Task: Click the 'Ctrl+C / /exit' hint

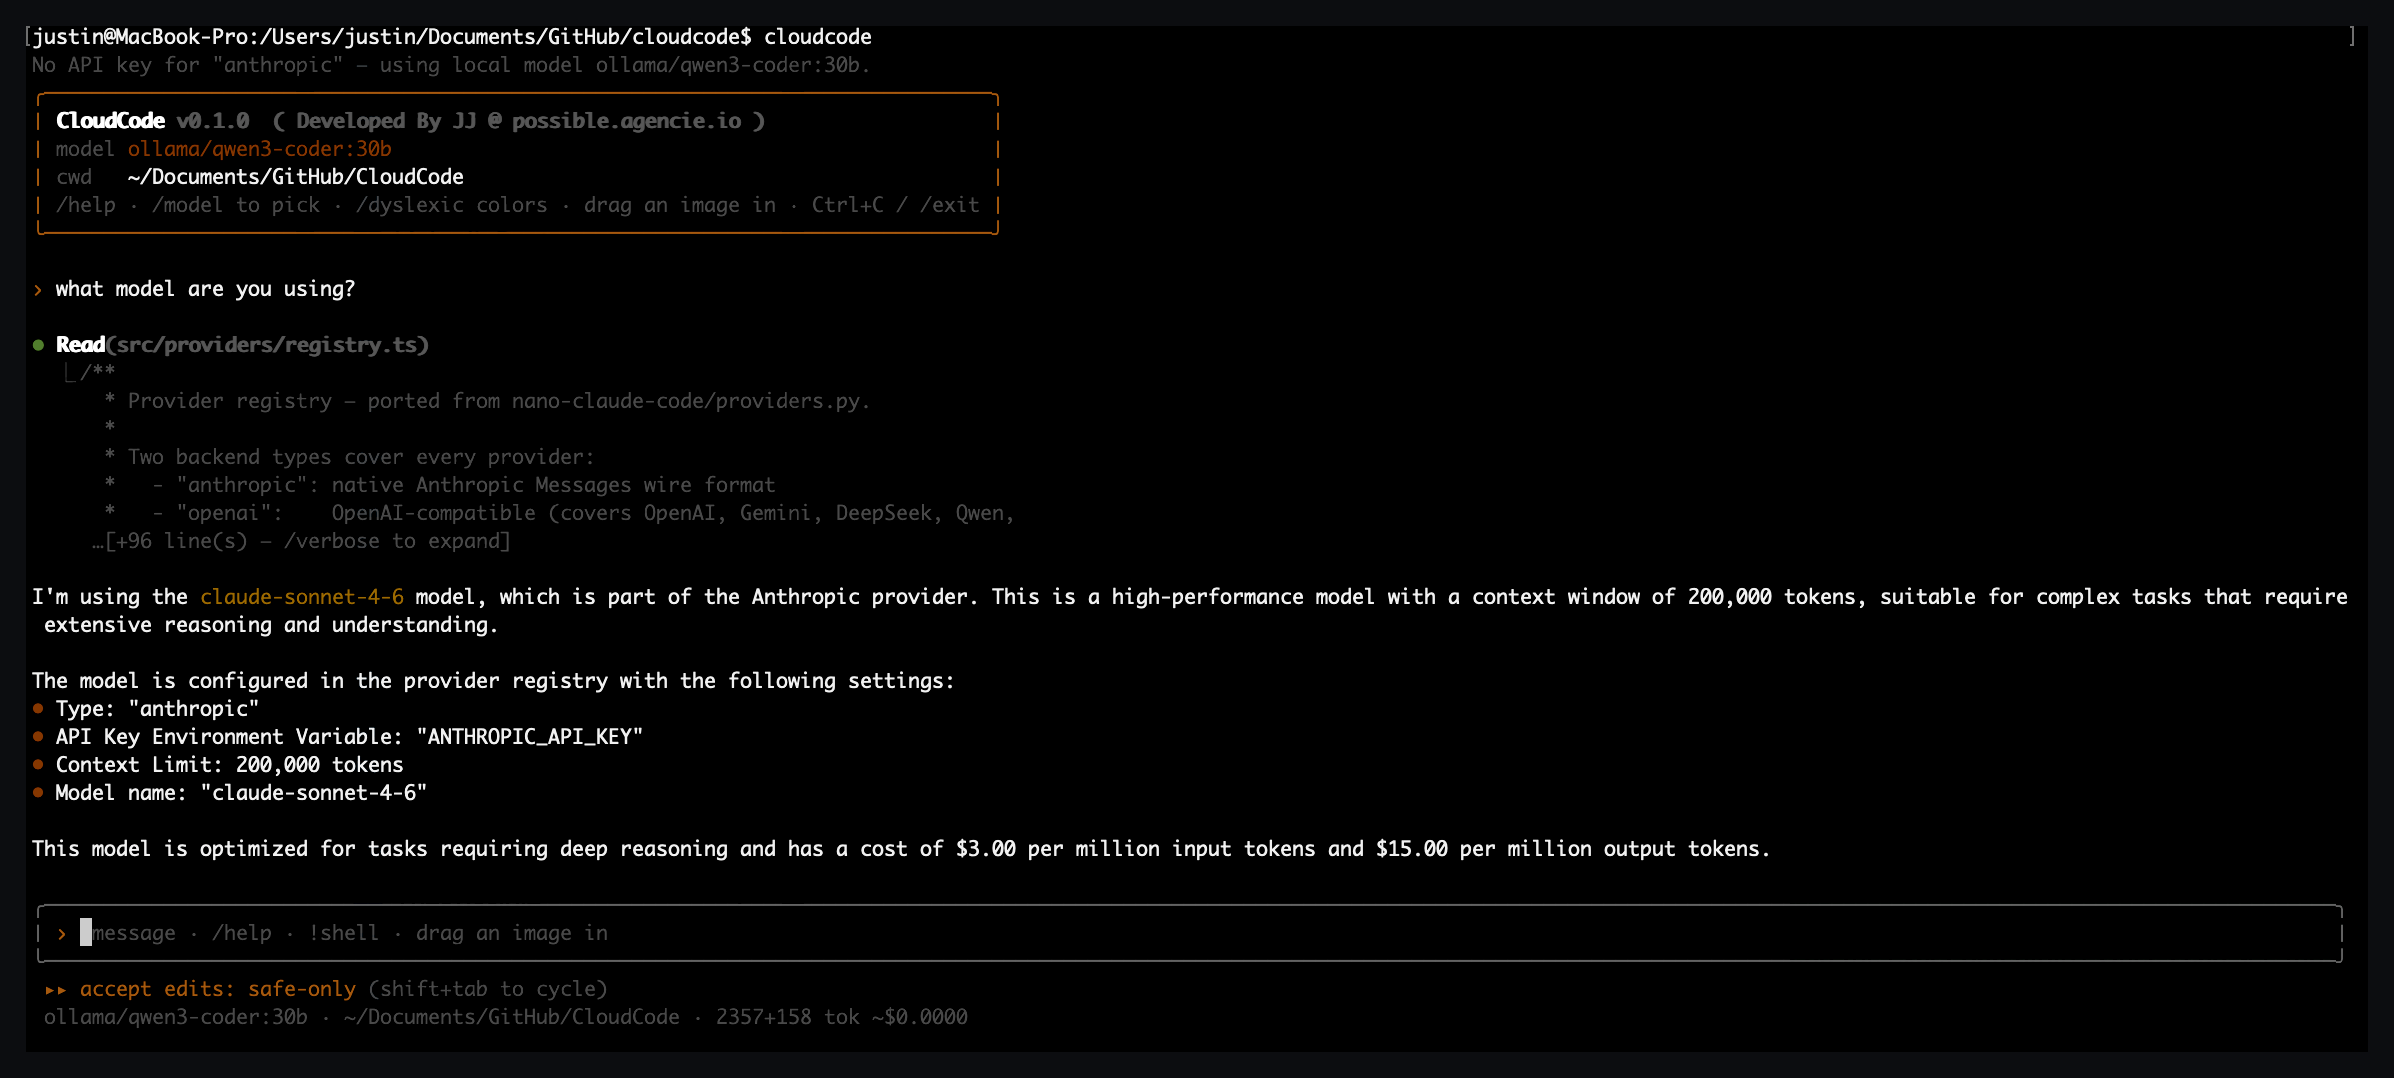Action: pos(895,205)
